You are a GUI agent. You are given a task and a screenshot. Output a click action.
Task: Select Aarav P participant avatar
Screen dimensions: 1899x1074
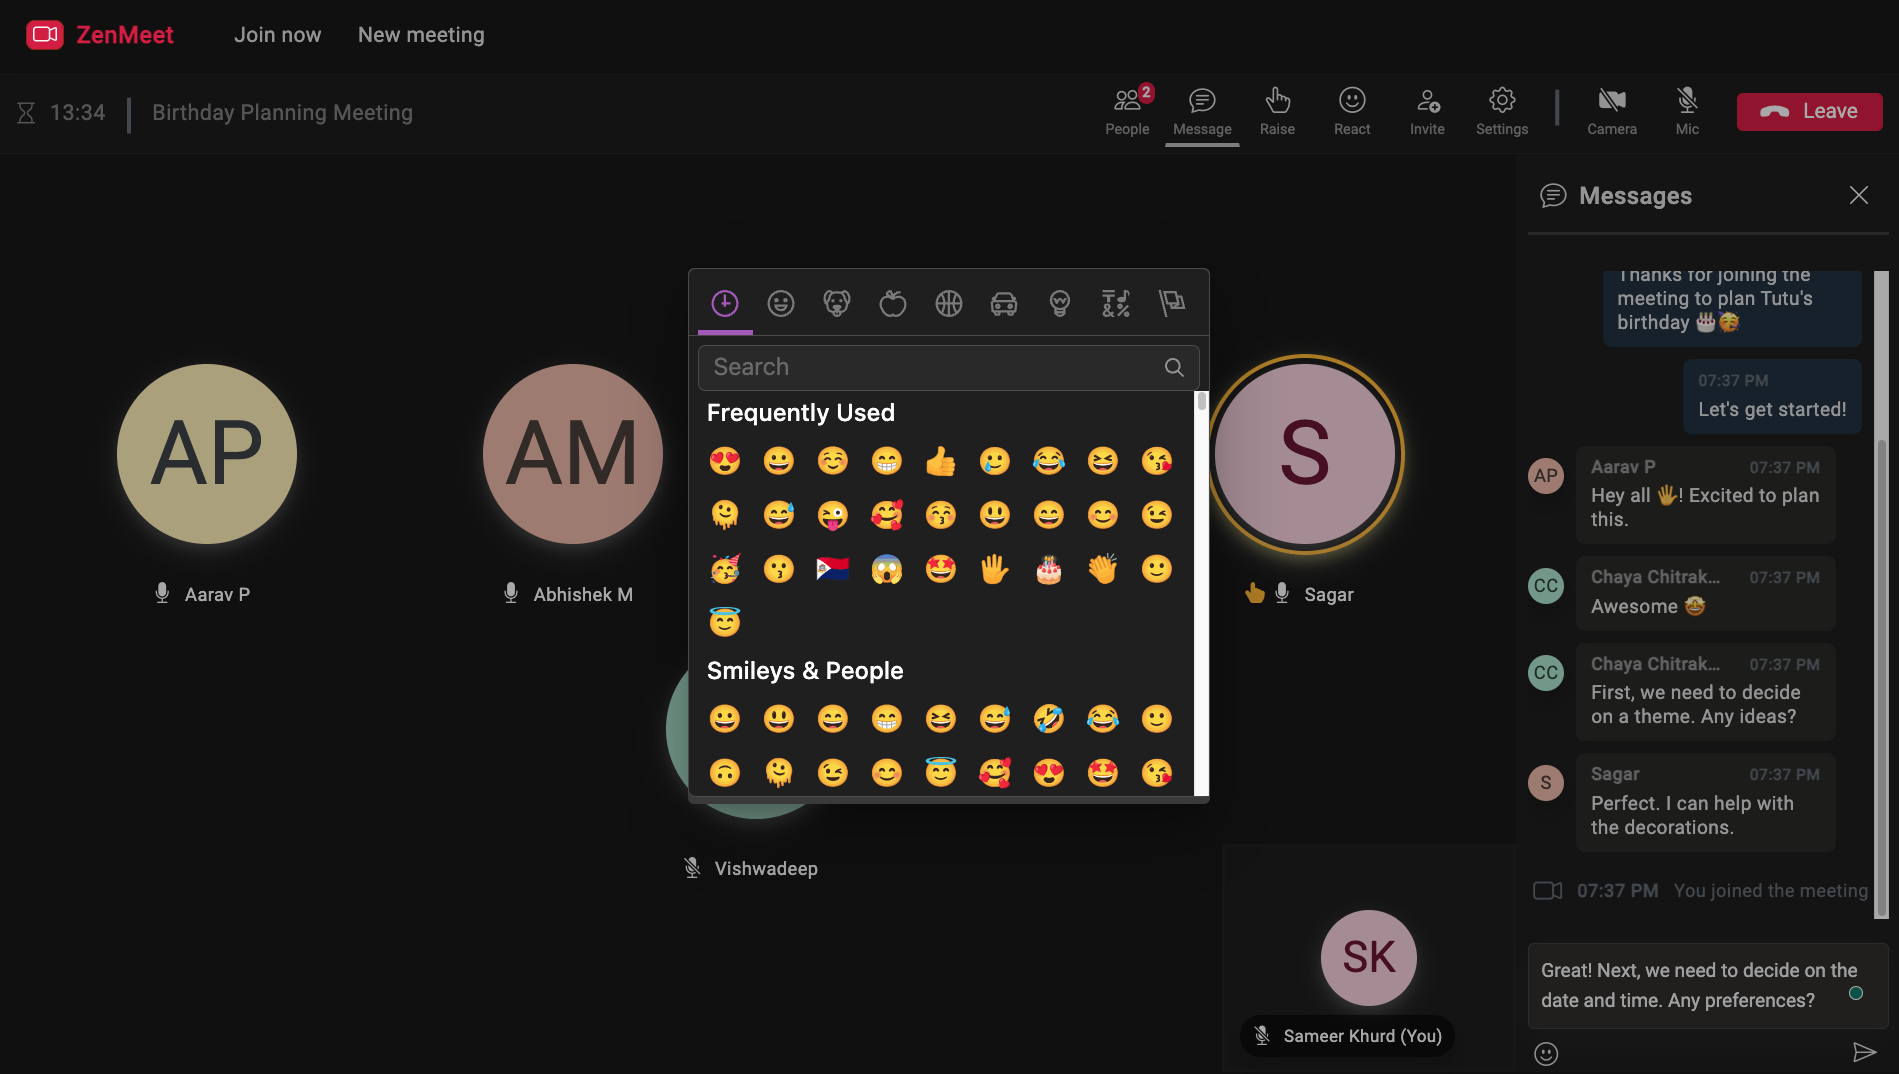pyautogui.click(x=207, y=454)
